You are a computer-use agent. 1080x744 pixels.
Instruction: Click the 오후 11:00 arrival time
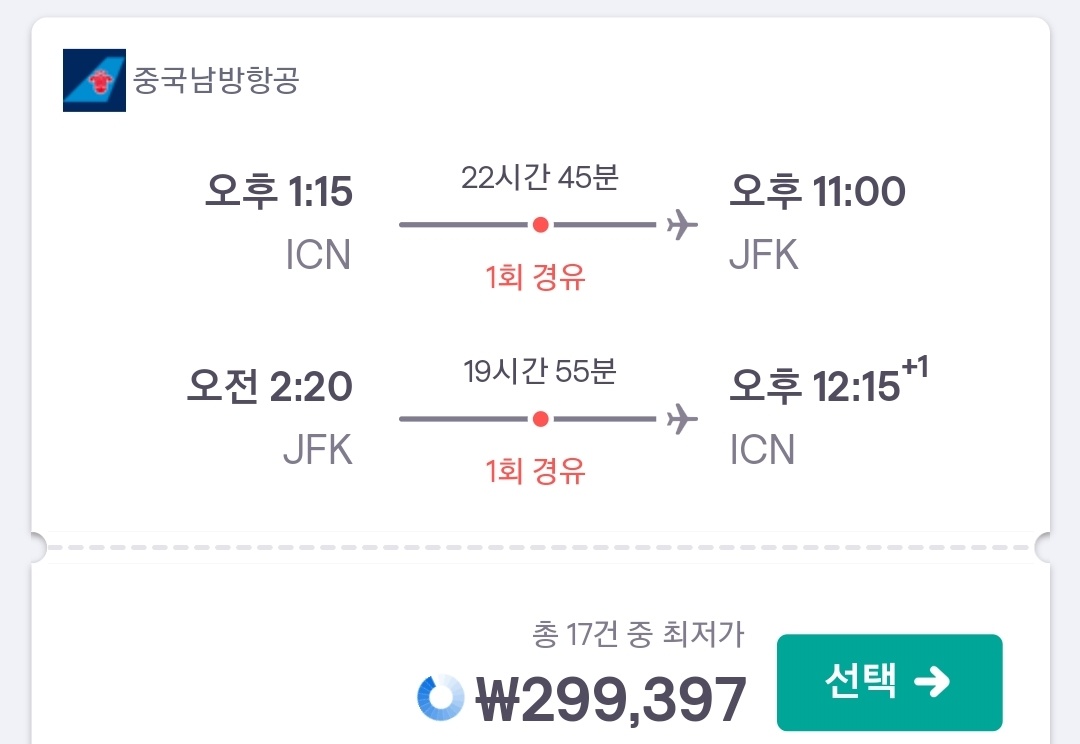pos(817,192)
